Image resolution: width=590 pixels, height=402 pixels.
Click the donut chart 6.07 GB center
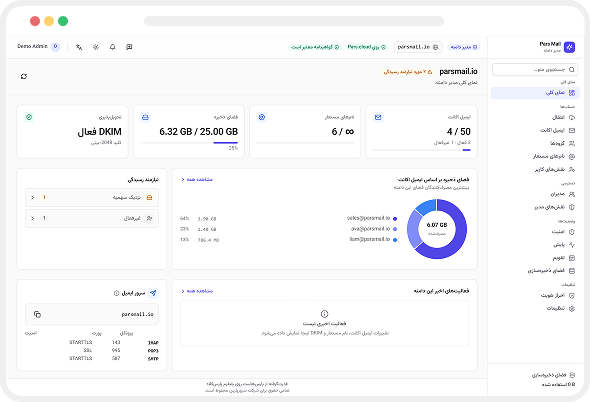tap(437, 228)
